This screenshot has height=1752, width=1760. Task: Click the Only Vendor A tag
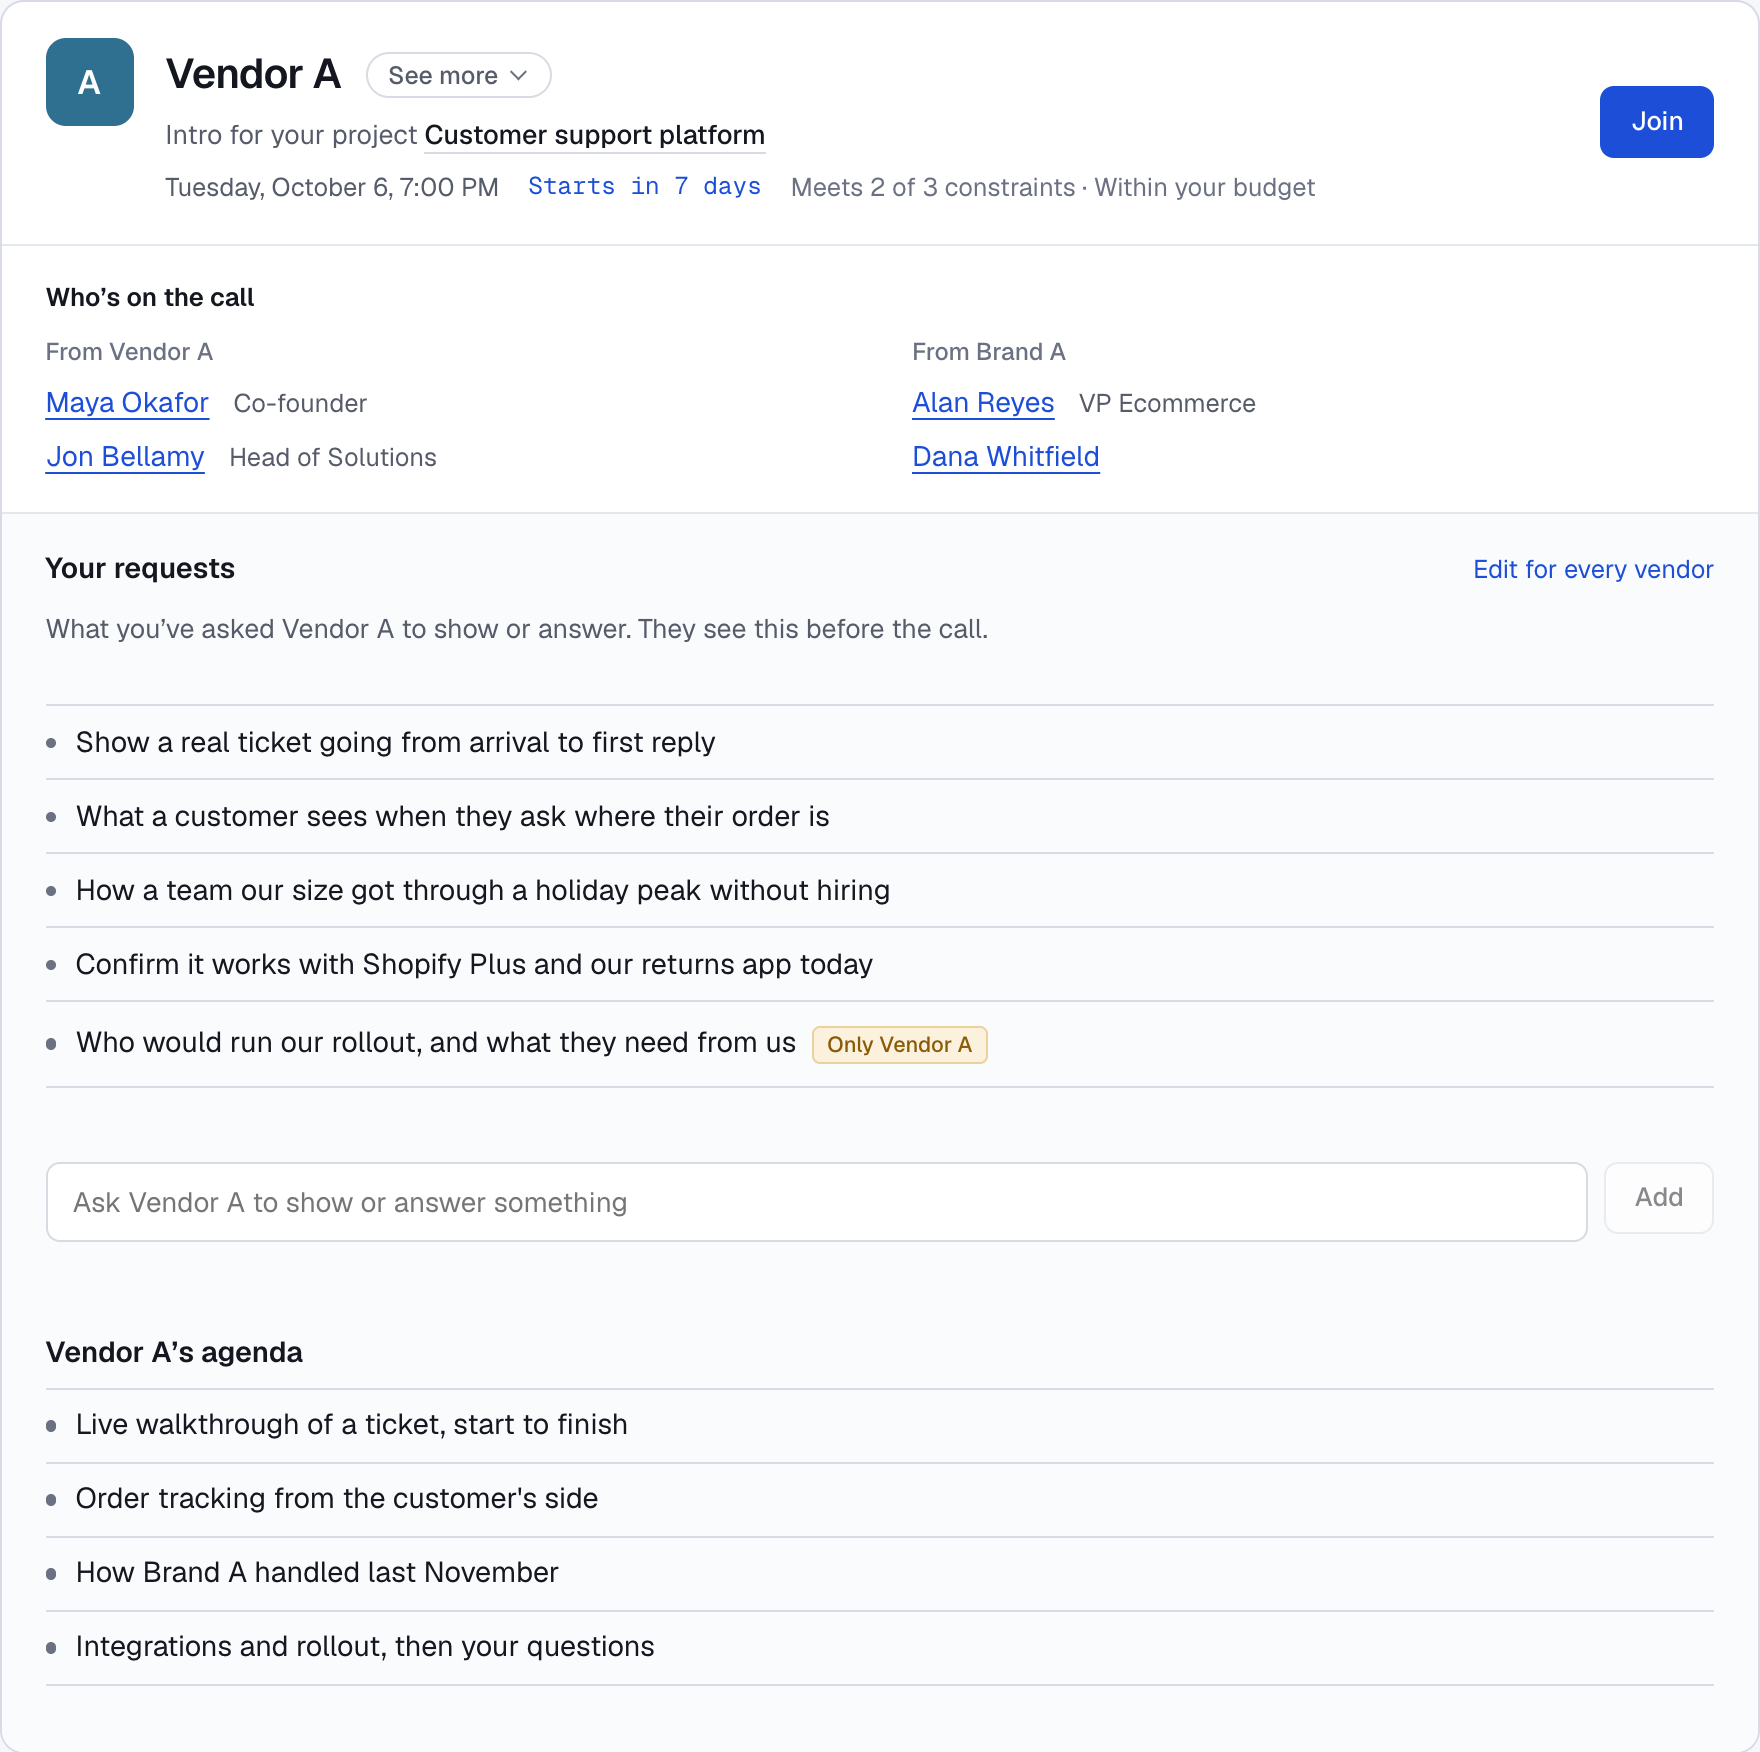pos(900,1045)
